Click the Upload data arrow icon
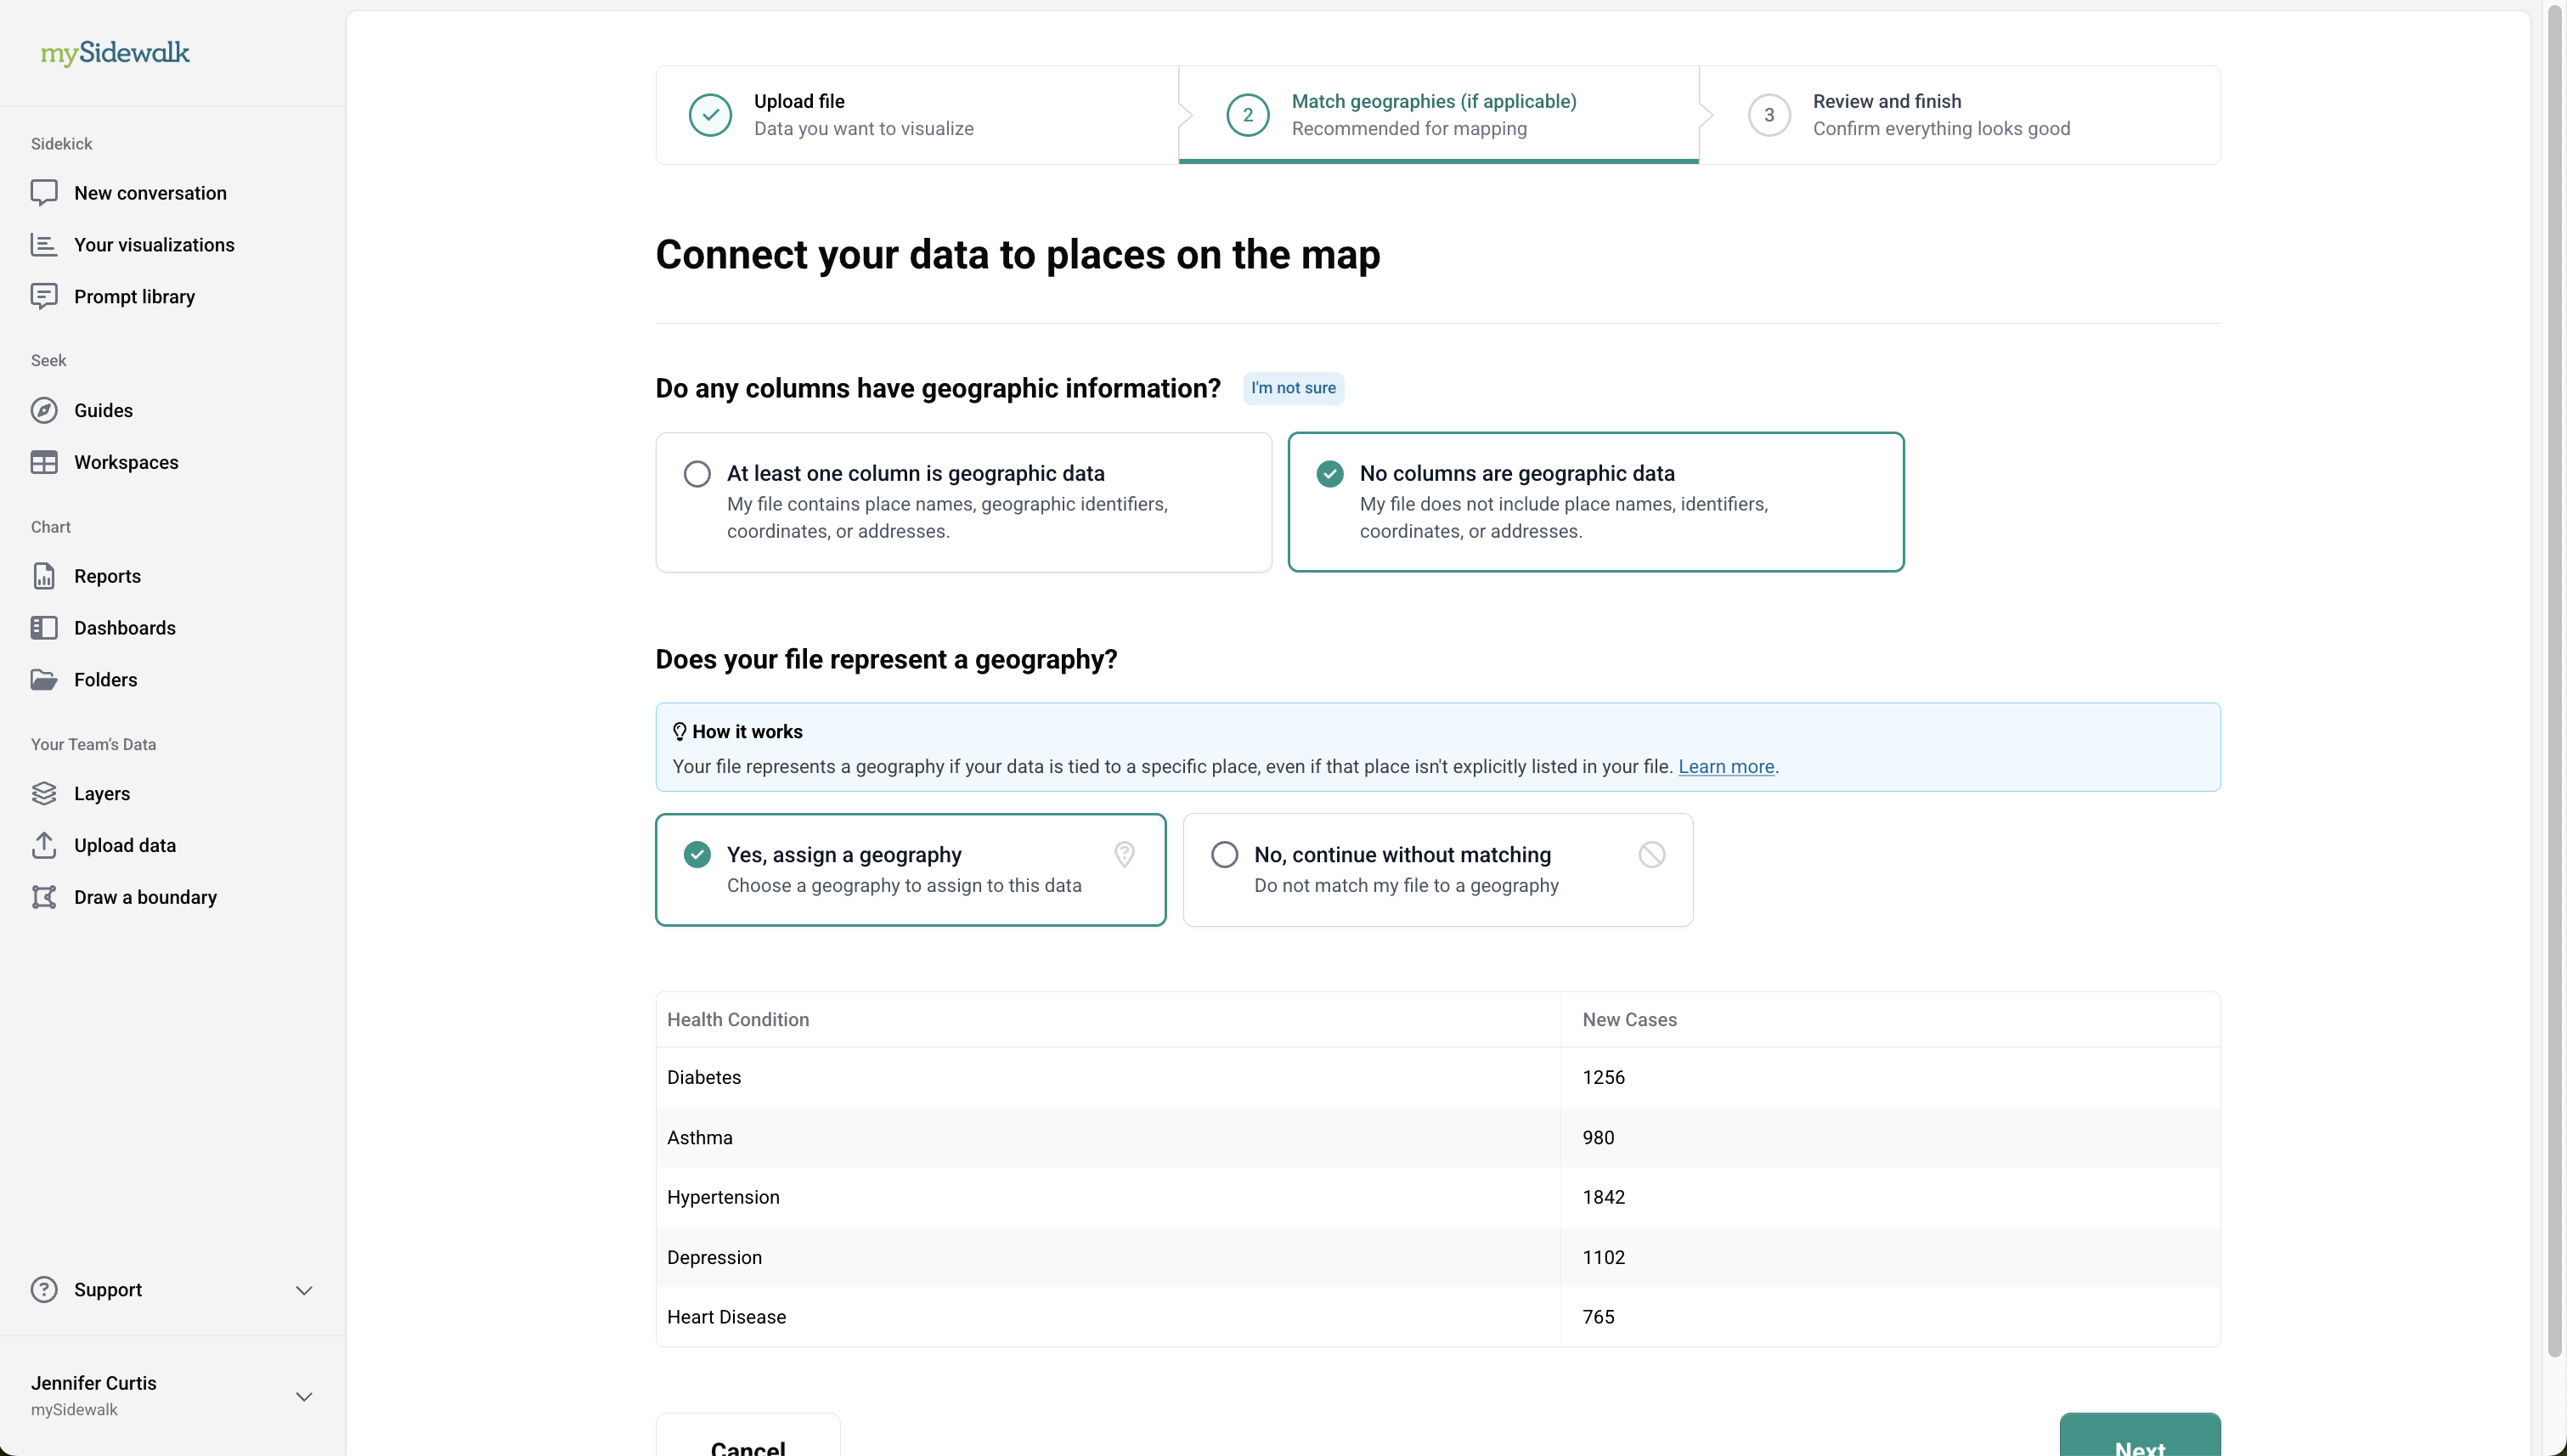 [44, 845]
